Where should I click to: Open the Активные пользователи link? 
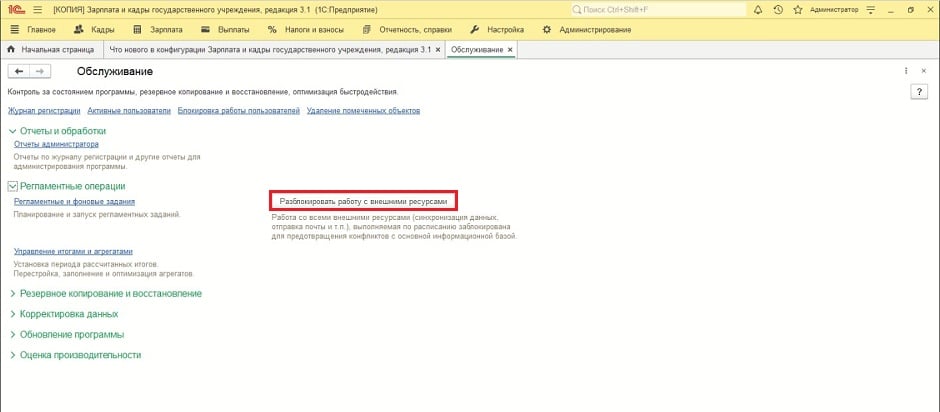tap(129, 111)
